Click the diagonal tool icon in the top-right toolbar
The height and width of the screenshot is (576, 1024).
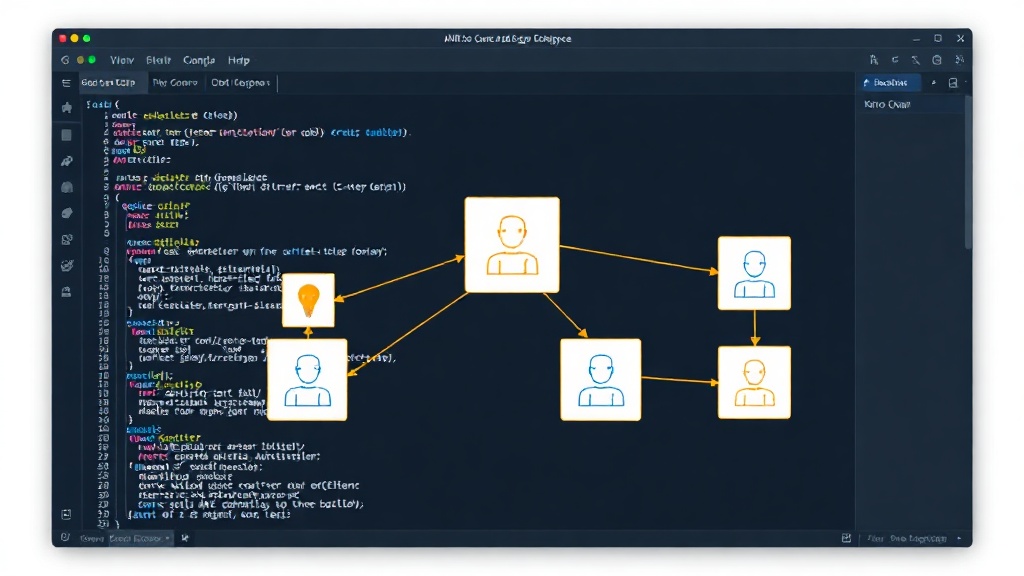(916, 60)
